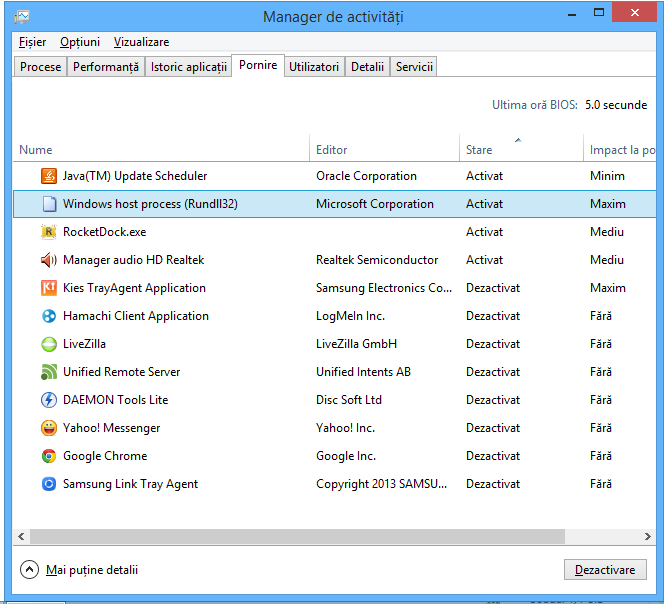Sort by the Editor column header
664x604 pixels.
384,150
